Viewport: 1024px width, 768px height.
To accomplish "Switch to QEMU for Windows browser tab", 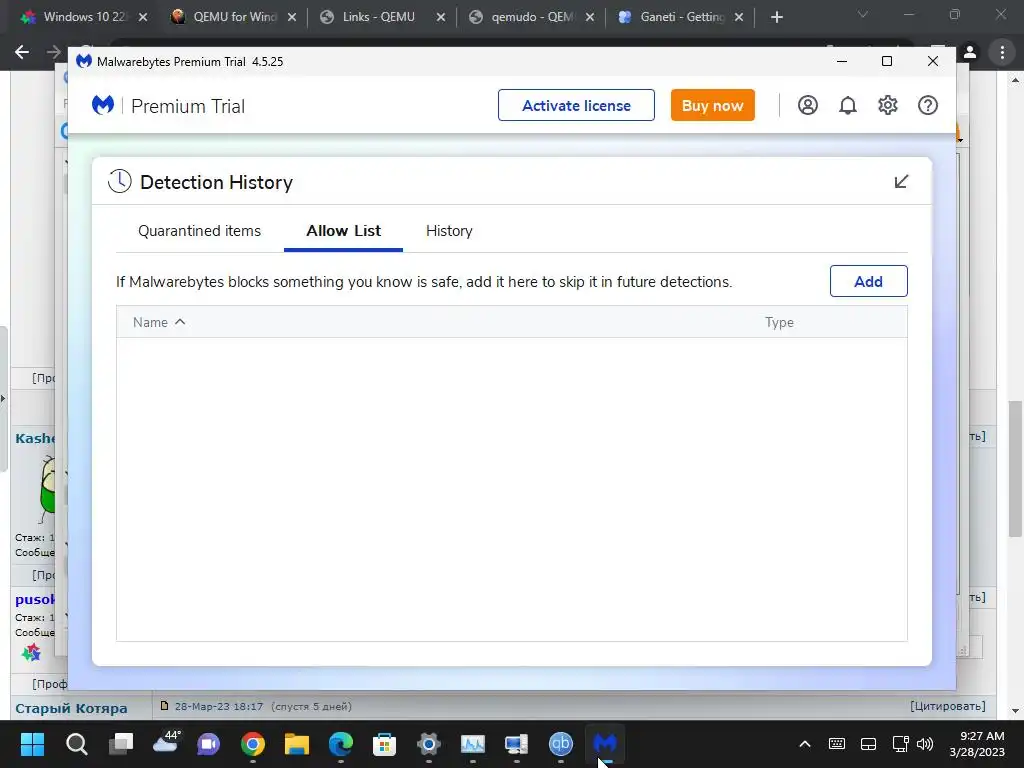I will 234,17.
